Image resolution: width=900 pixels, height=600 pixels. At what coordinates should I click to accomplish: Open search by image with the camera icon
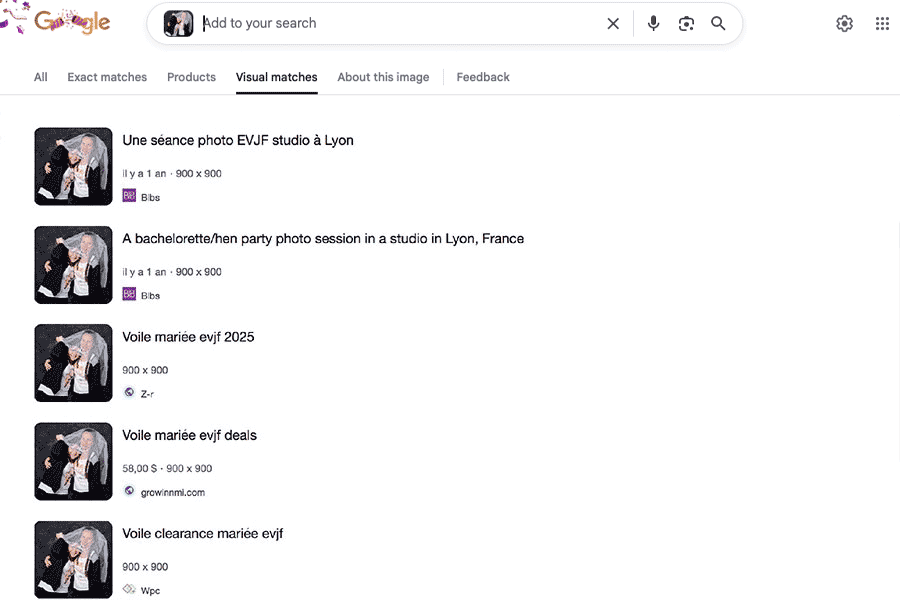click(x=686, y=23)
